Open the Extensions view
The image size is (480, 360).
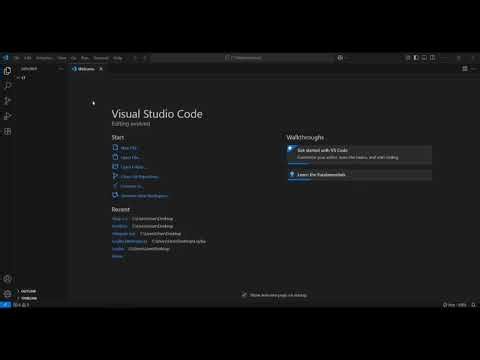coord(7,131)
